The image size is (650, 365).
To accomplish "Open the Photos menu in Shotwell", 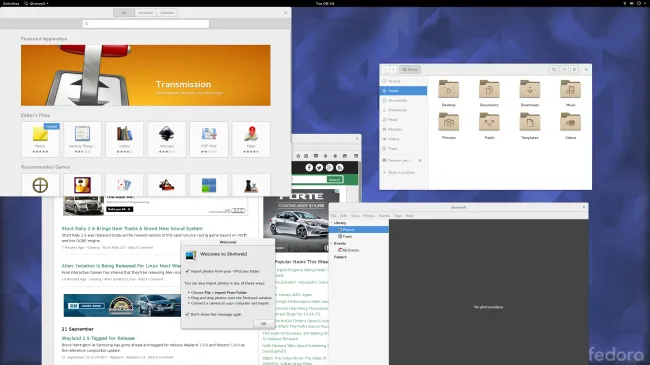I will tap(369, 216).
